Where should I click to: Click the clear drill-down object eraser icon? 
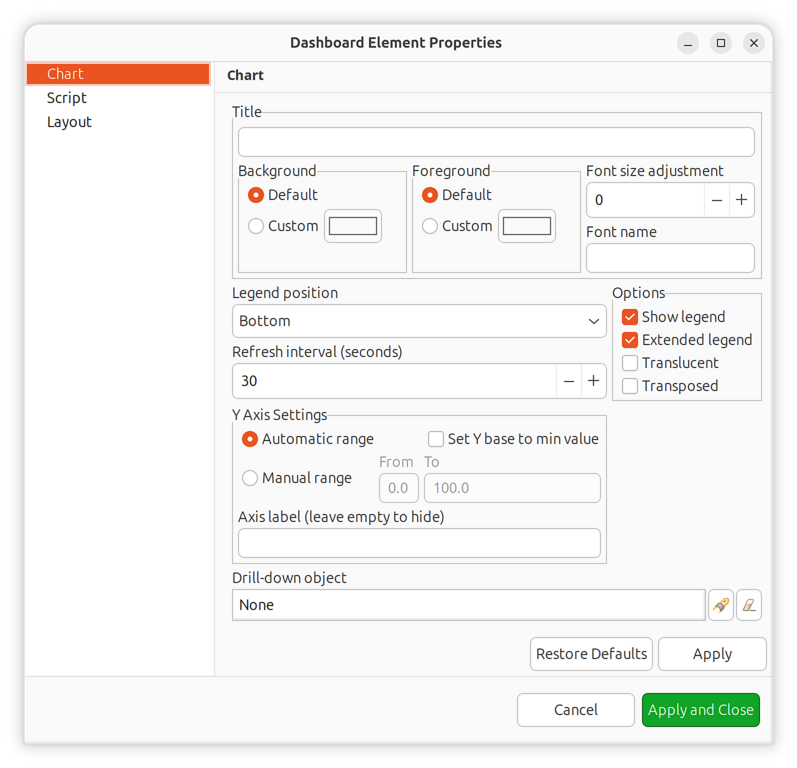point(749,605)
